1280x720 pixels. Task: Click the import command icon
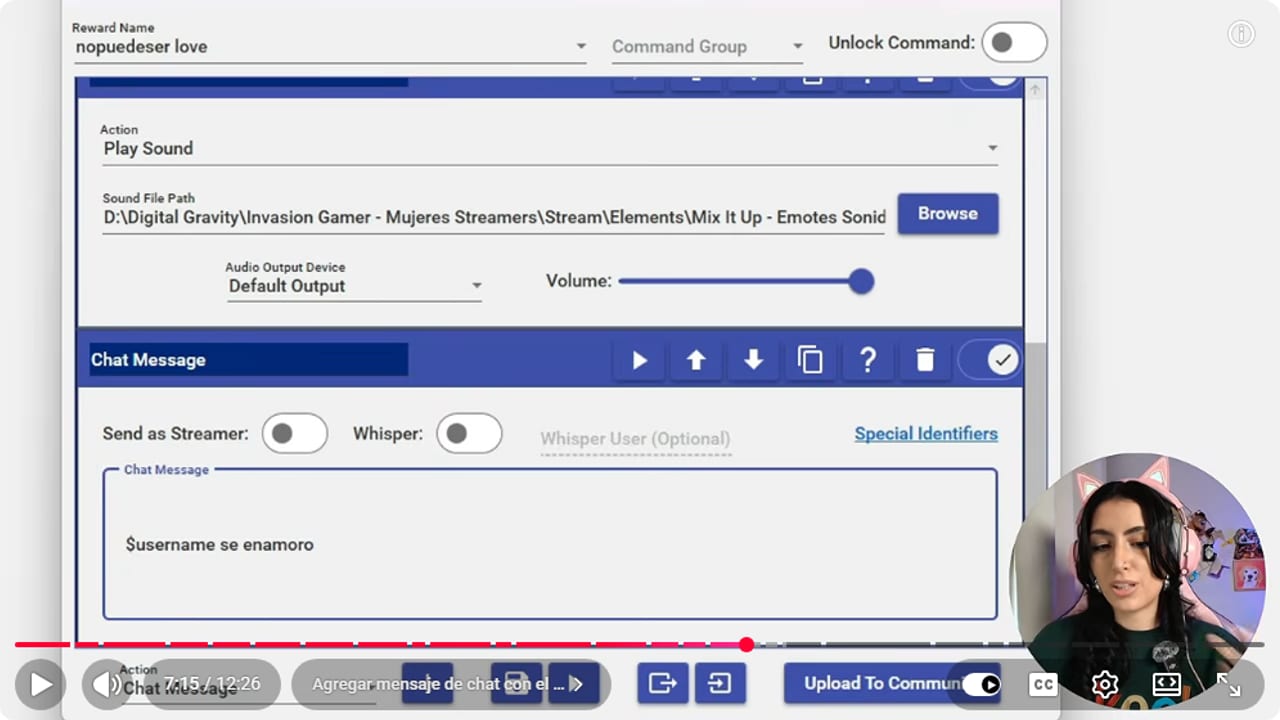[720, 684]
